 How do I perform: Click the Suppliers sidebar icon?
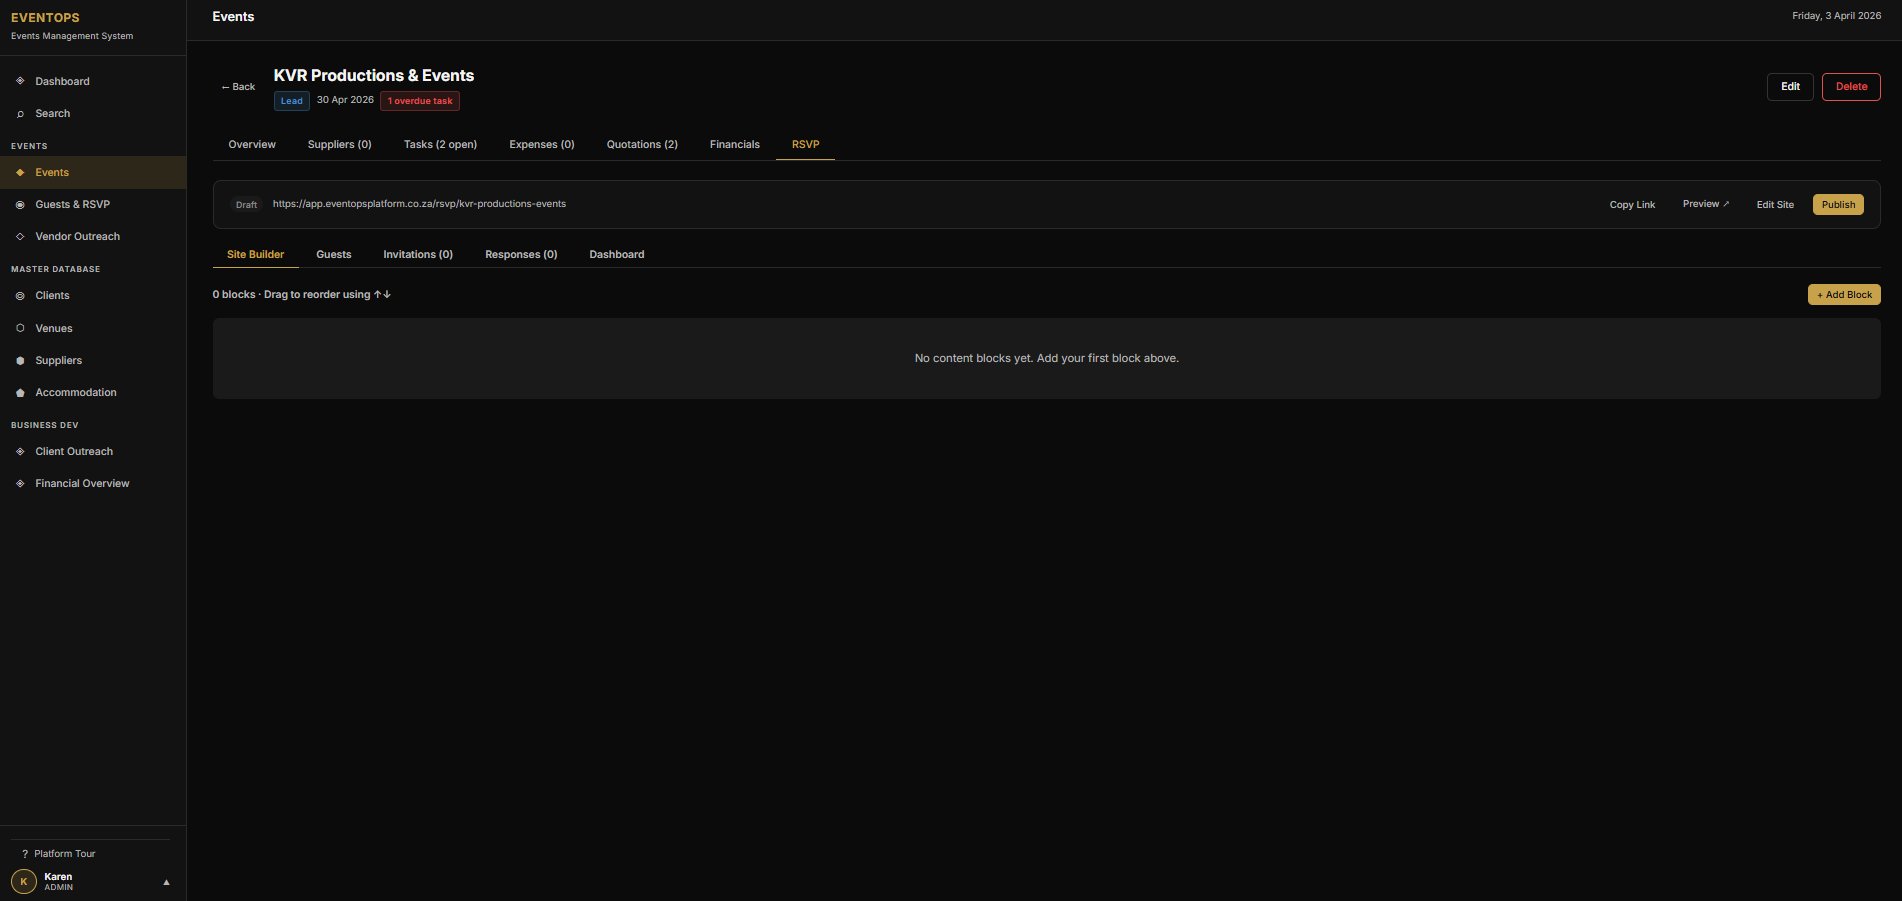(x=20, y=361)
